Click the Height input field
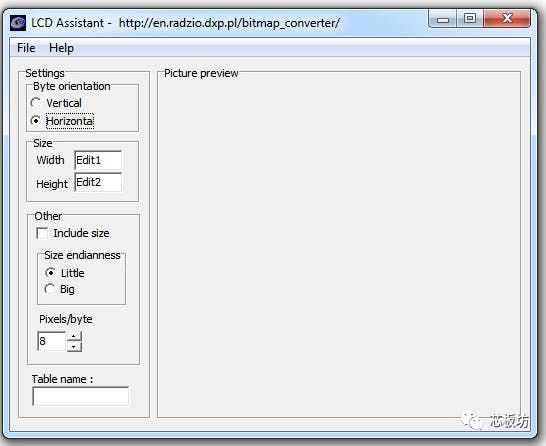546x446 pixels. point(98,182)
